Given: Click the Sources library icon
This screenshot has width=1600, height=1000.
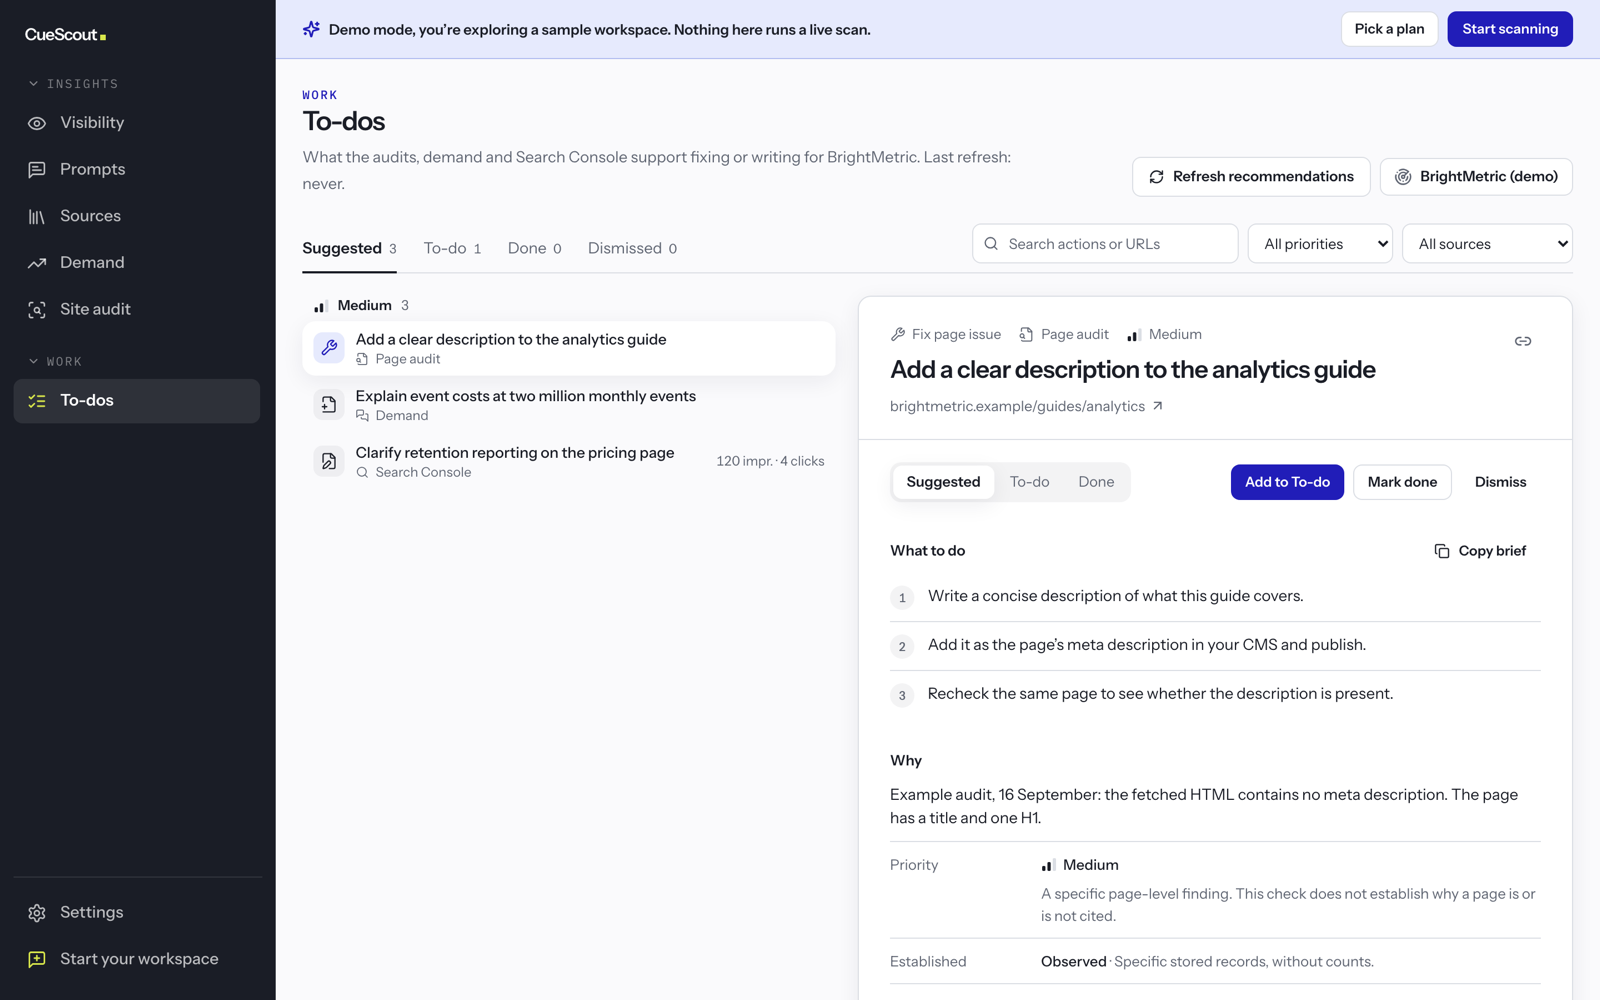Looking at the screenshot, I should (37, 216).
